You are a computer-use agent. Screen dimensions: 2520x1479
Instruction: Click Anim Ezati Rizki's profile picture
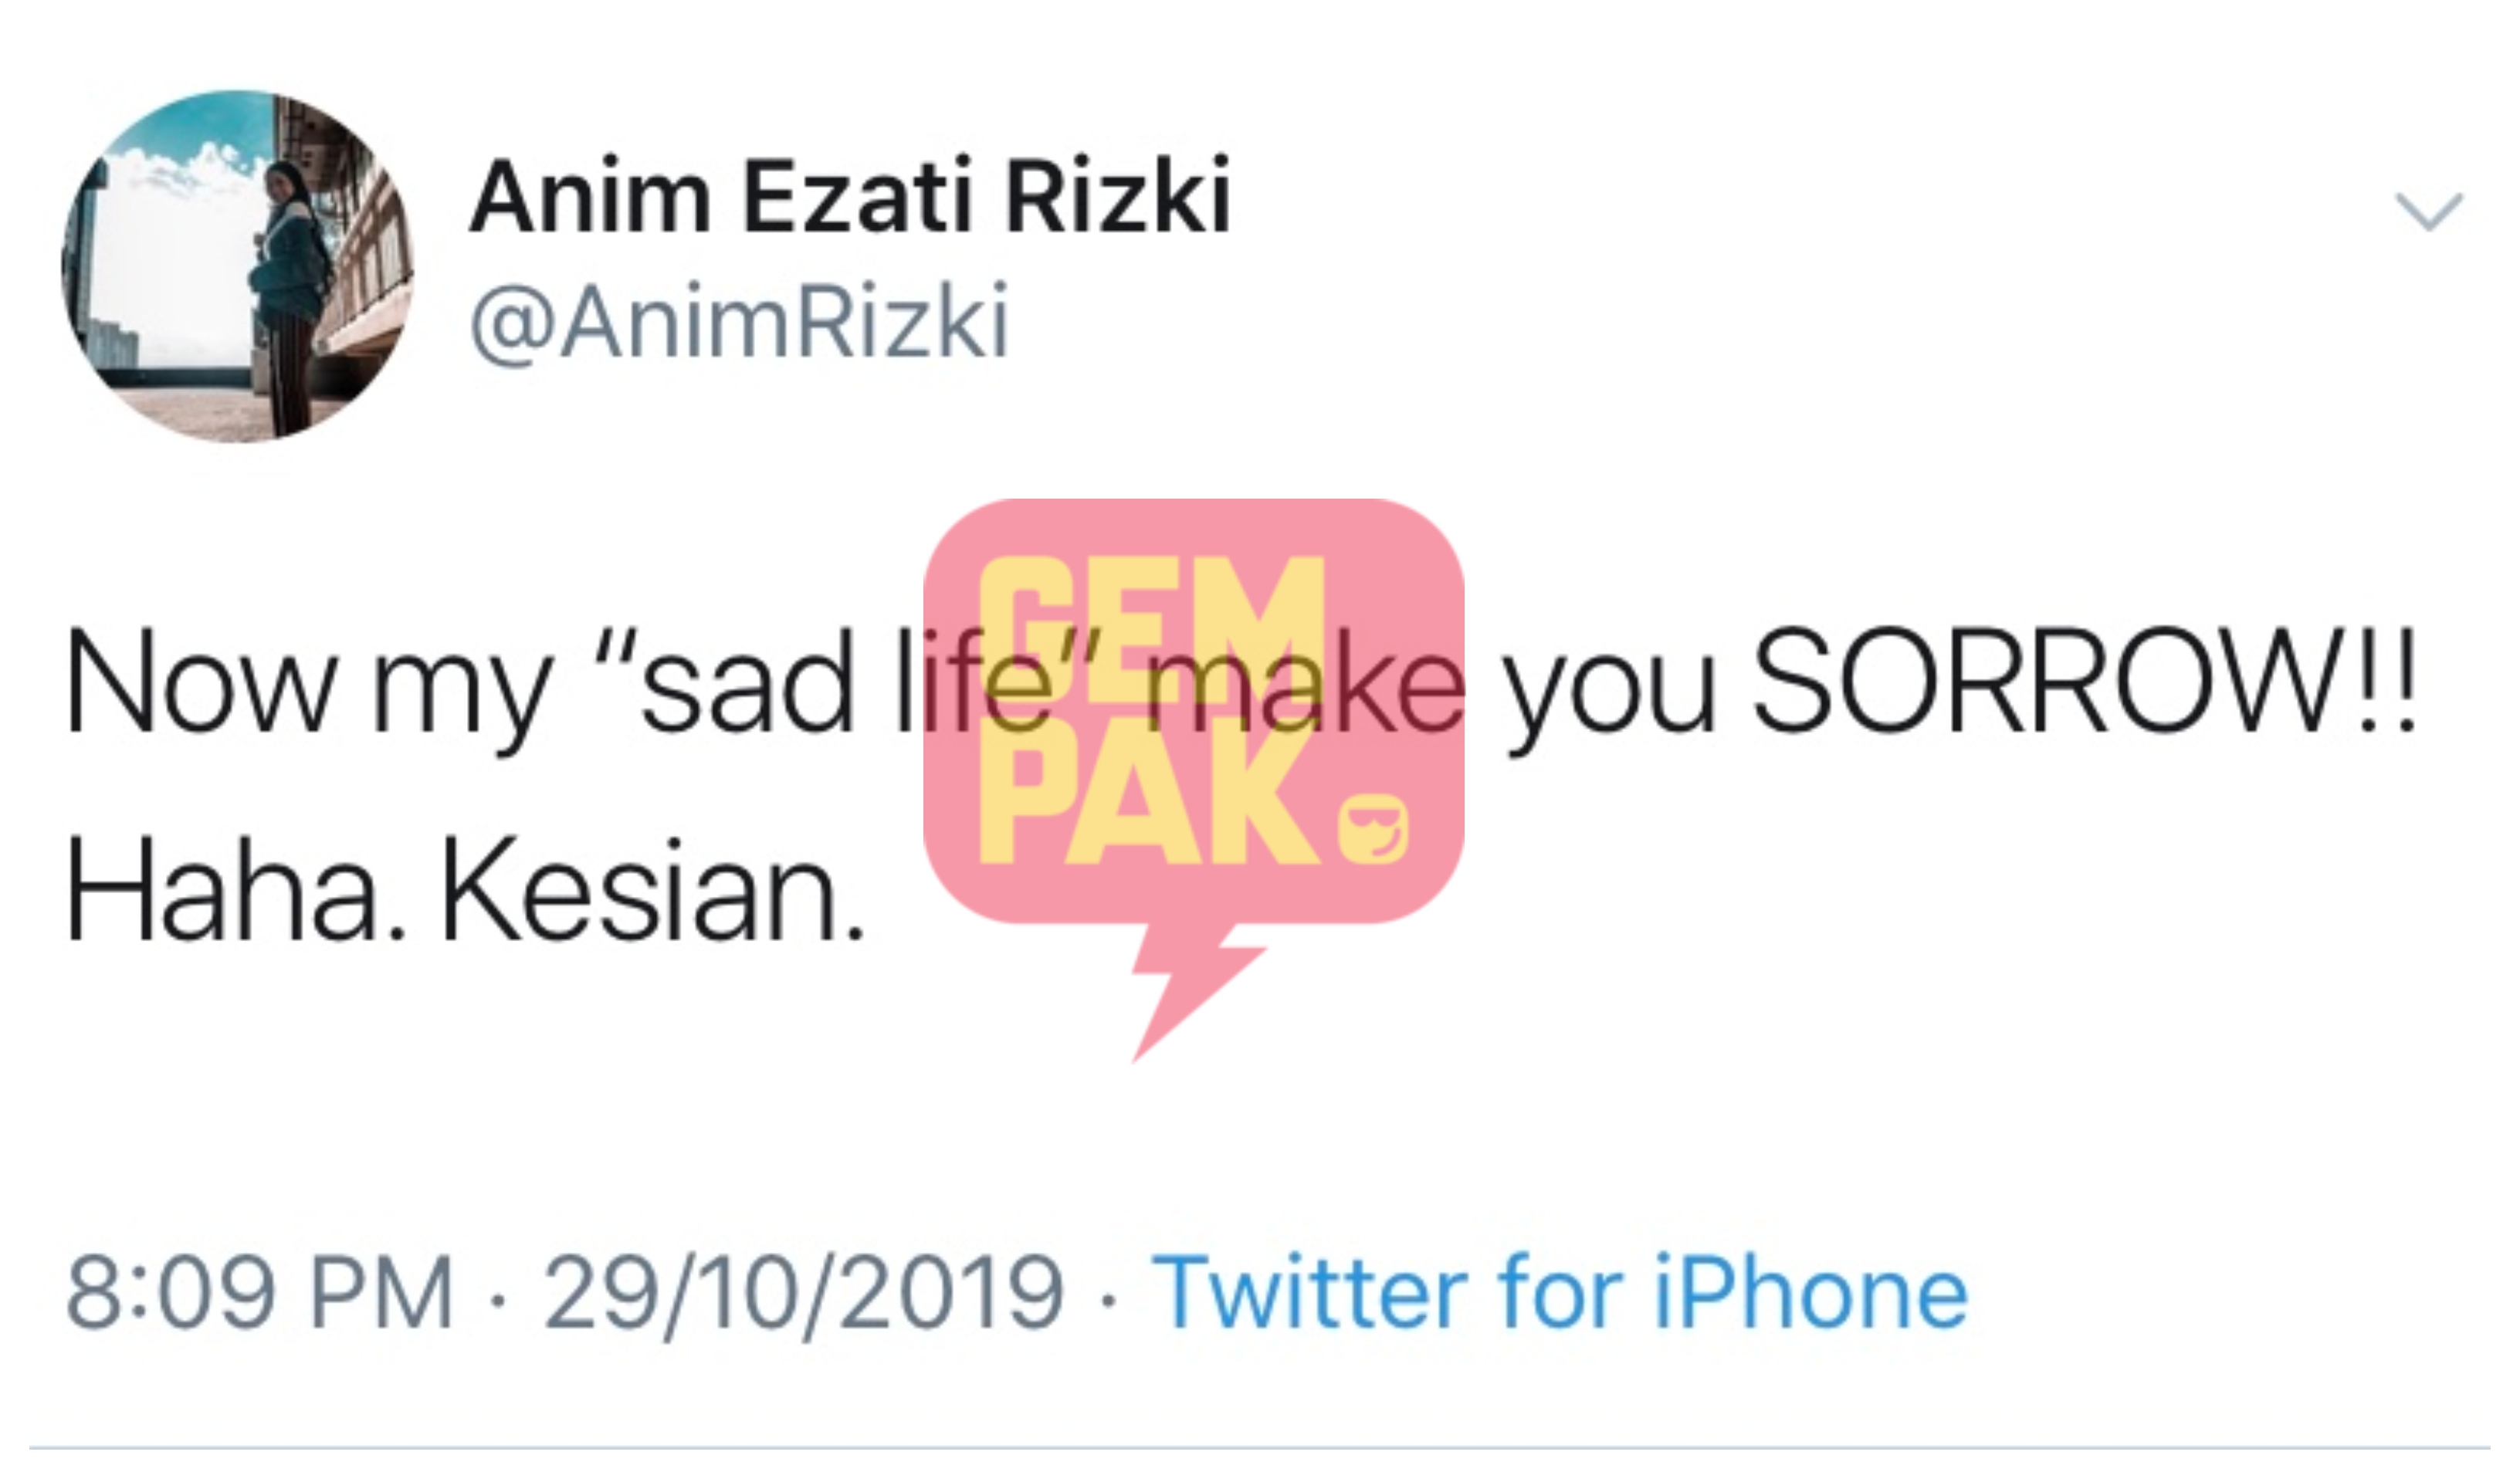click(x=237, y=266)
